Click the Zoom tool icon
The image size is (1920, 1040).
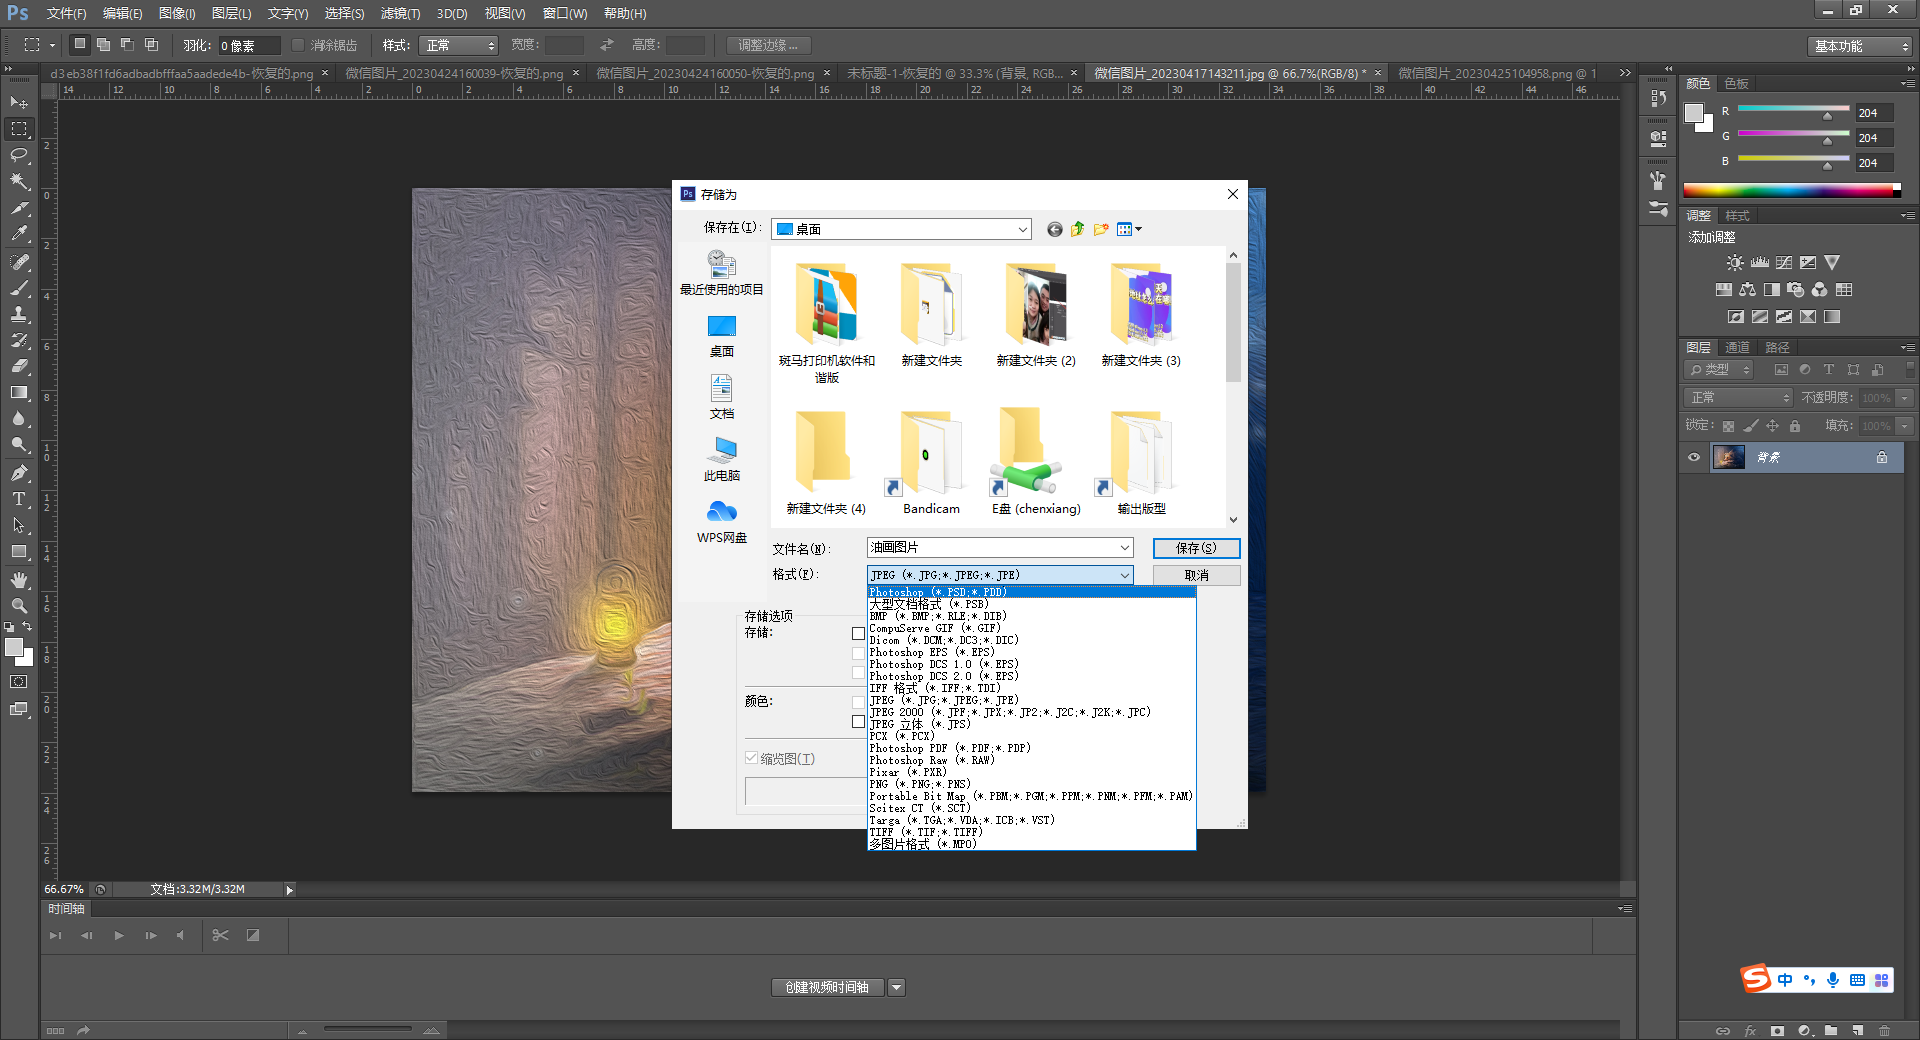click(19, 606)
